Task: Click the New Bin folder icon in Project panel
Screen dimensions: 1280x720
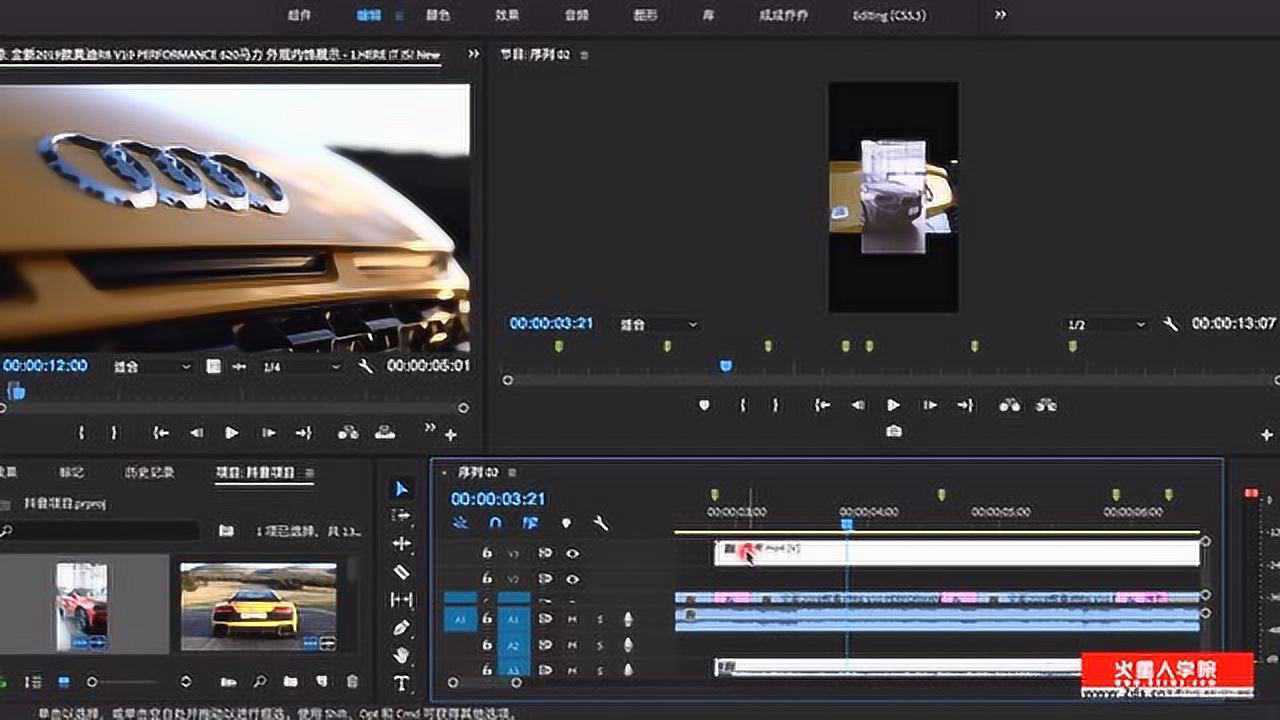Action: point(290,681)
